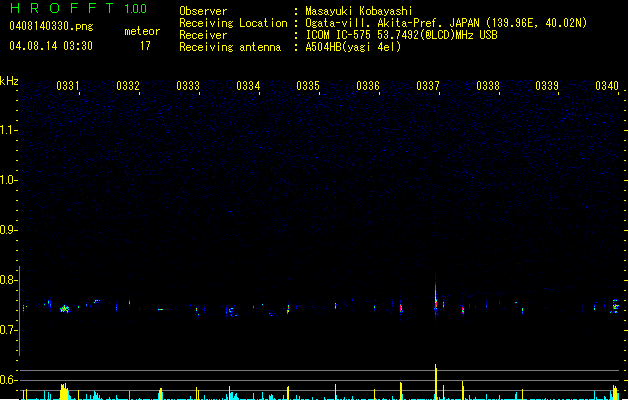The width and height of the screenshot is (629, 400).
Task: Select antenna text A504HB(yagi 4el)
Action: point(353,47)
